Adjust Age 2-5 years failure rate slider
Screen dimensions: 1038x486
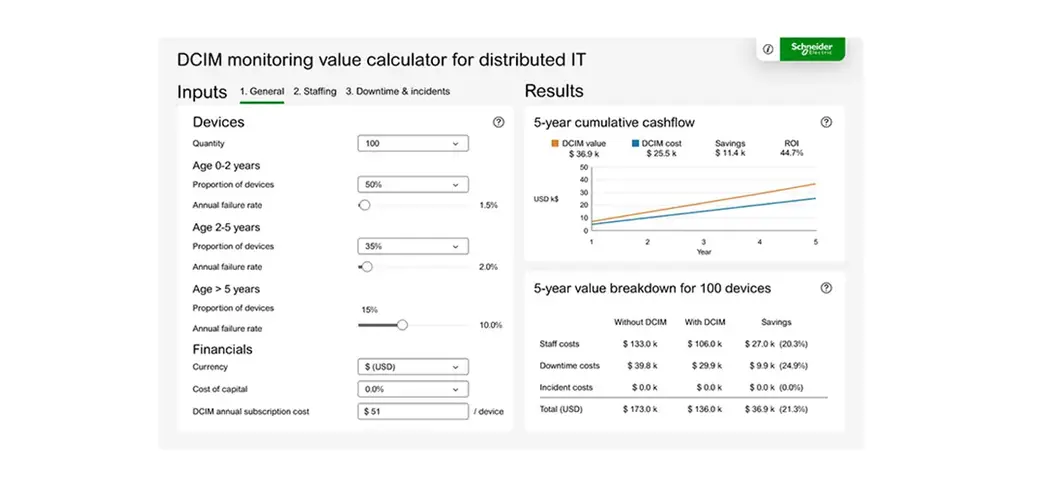(x=367, y=267)
